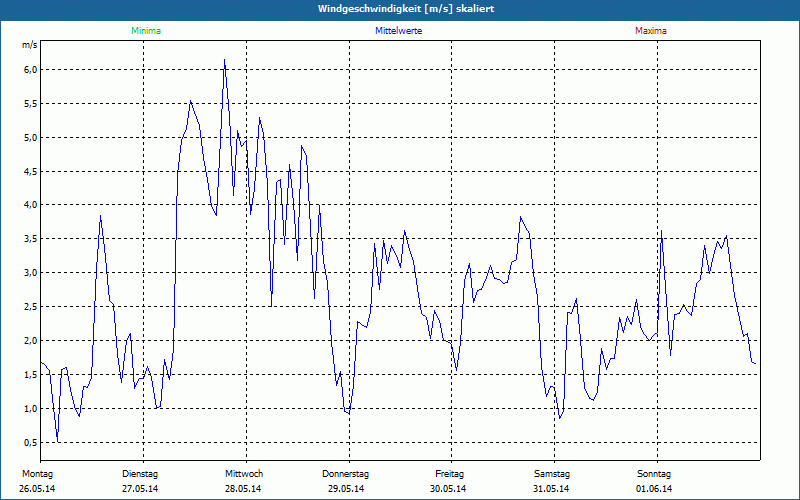
Task: Click the date 26.05.14
Action: (37, 489)
